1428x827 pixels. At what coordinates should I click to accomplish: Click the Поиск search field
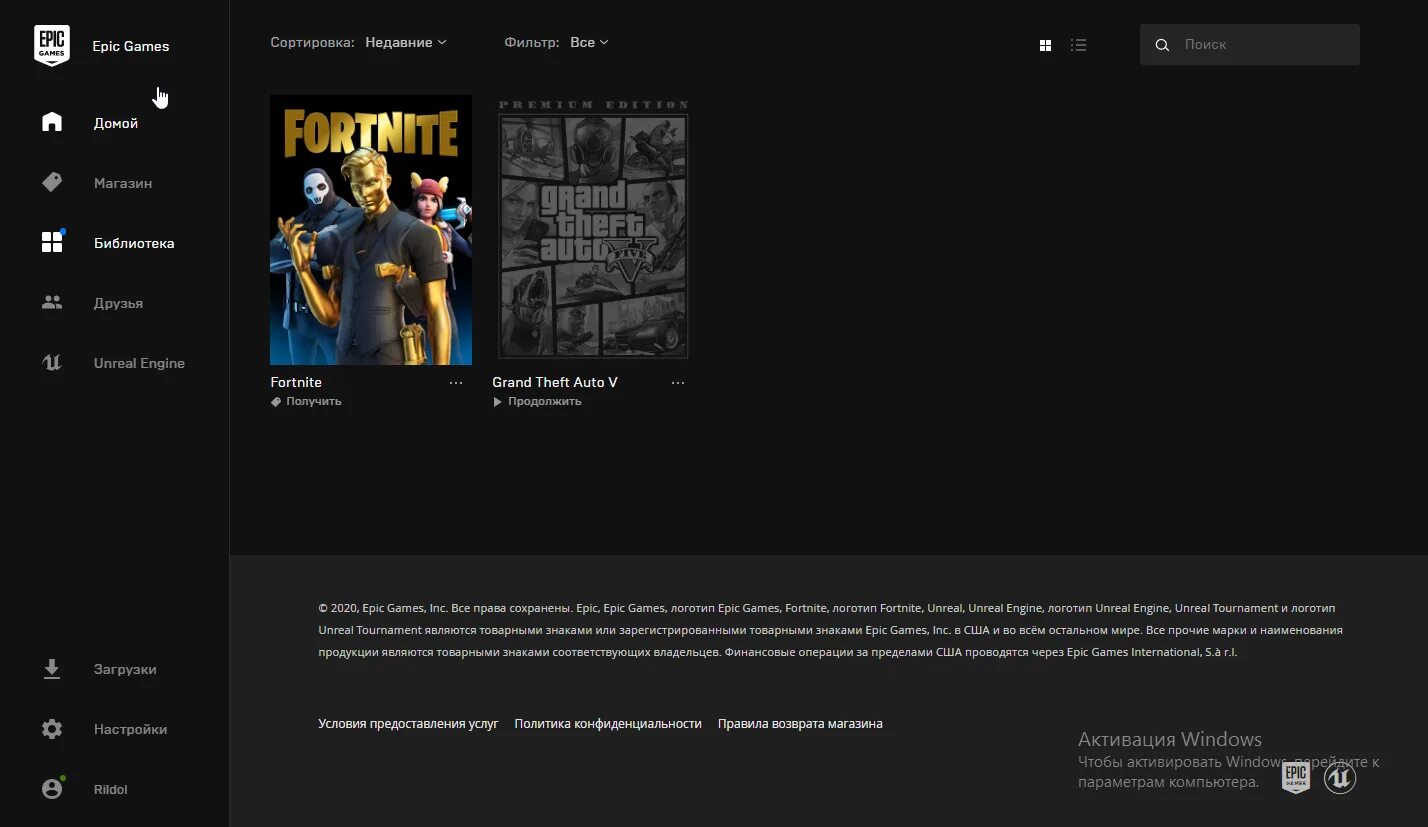1250,45
